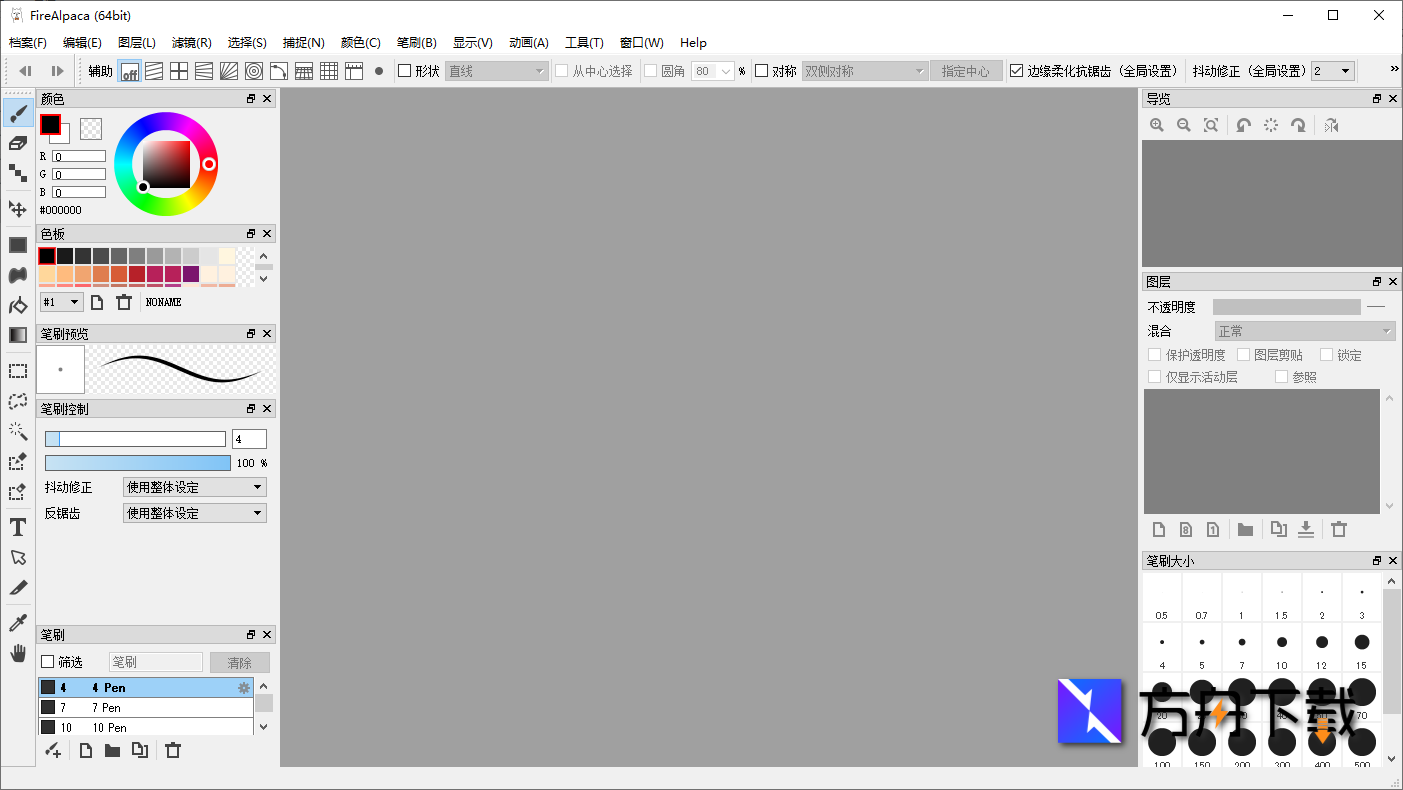The height and width of the screenshot is (790, 1403).
Task: Expand the 抖动修正 dropdown showing 使用整体设定
Action: tap(194, 487)
